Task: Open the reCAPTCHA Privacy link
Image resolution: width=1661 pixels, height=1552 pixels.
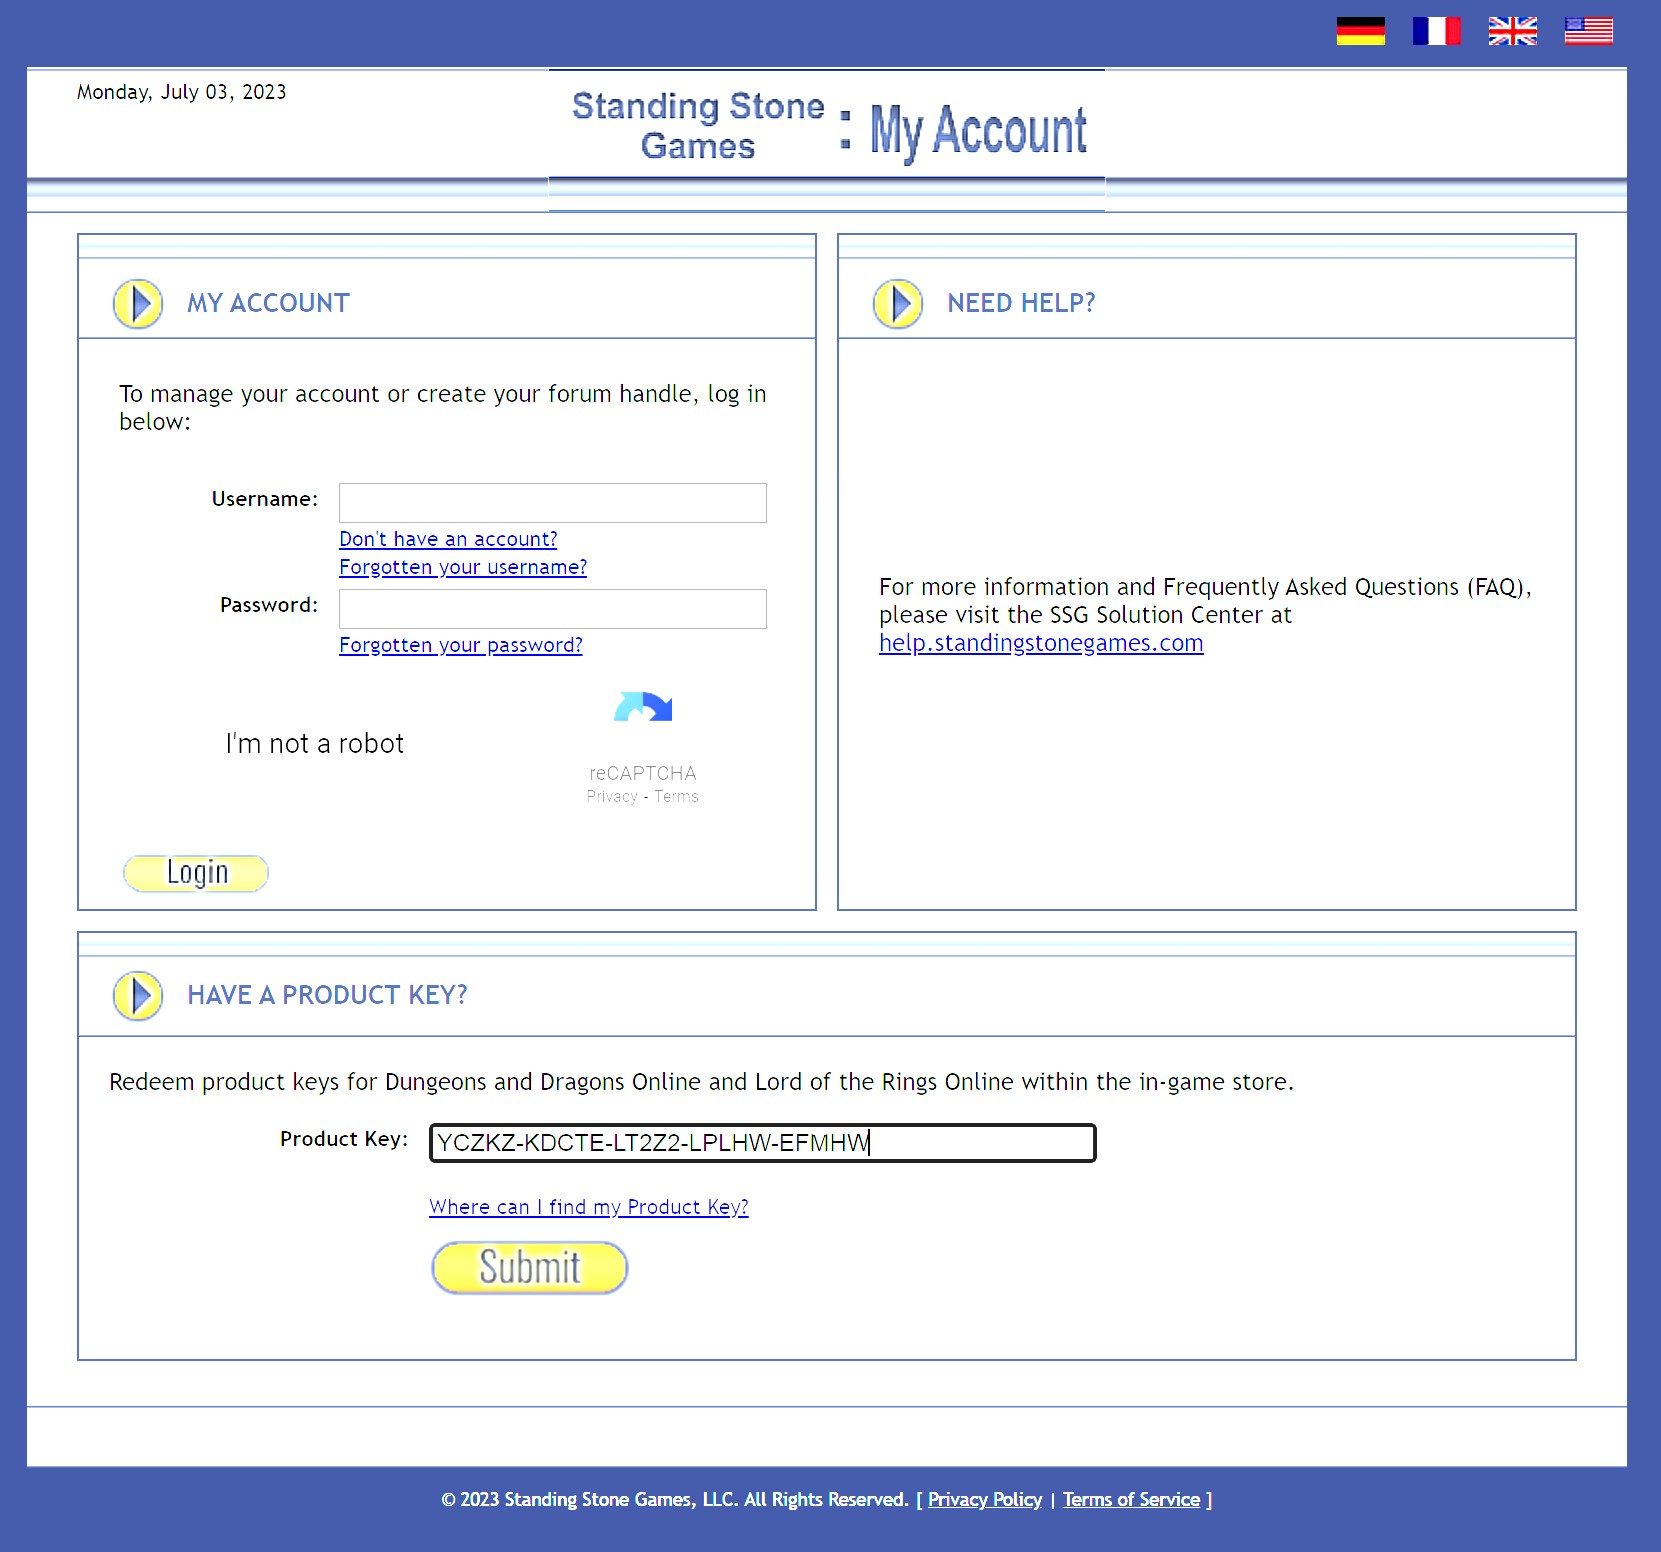Action: click(612, 796)
